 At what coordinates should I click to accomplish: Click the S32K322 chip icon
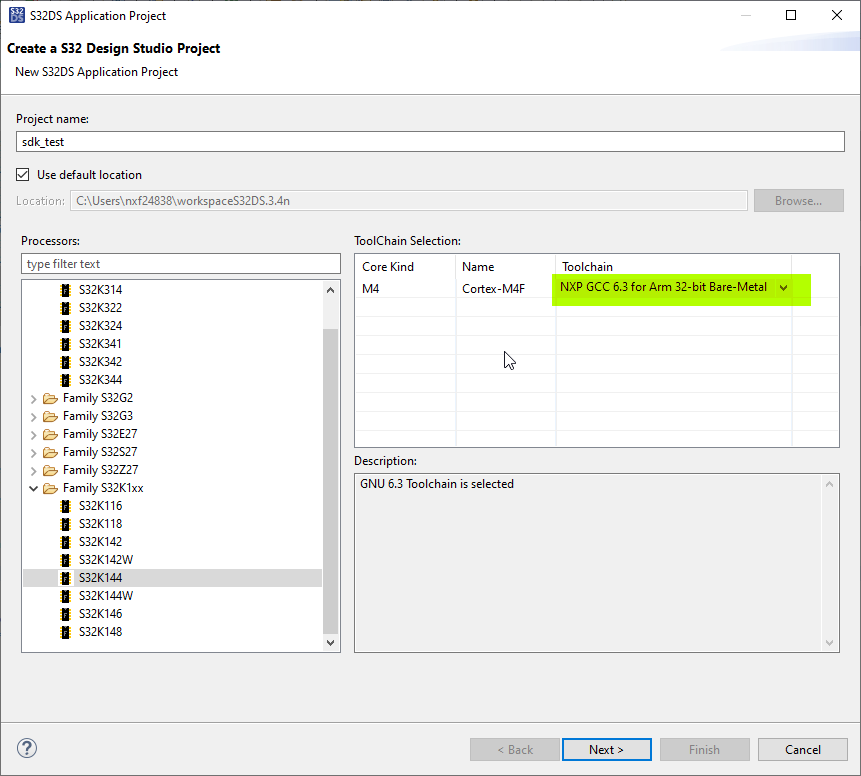(x=66, y=307)
